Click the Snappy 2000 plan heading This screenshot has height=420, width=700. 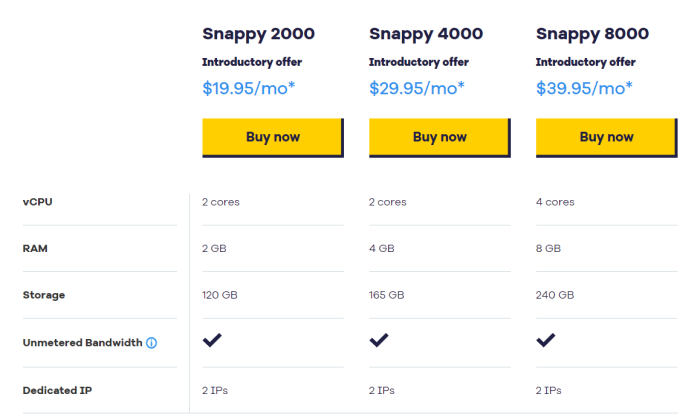(x=258, y=34)
